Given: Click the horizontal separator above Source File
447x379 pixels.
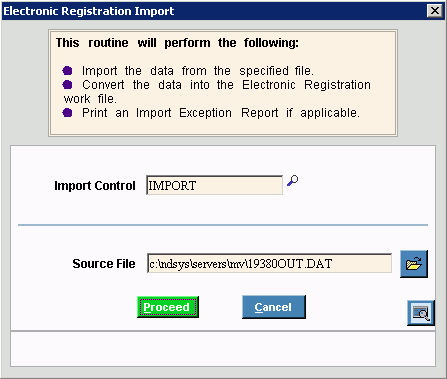Looking at the screenshot, I should [x=223, y=225].
